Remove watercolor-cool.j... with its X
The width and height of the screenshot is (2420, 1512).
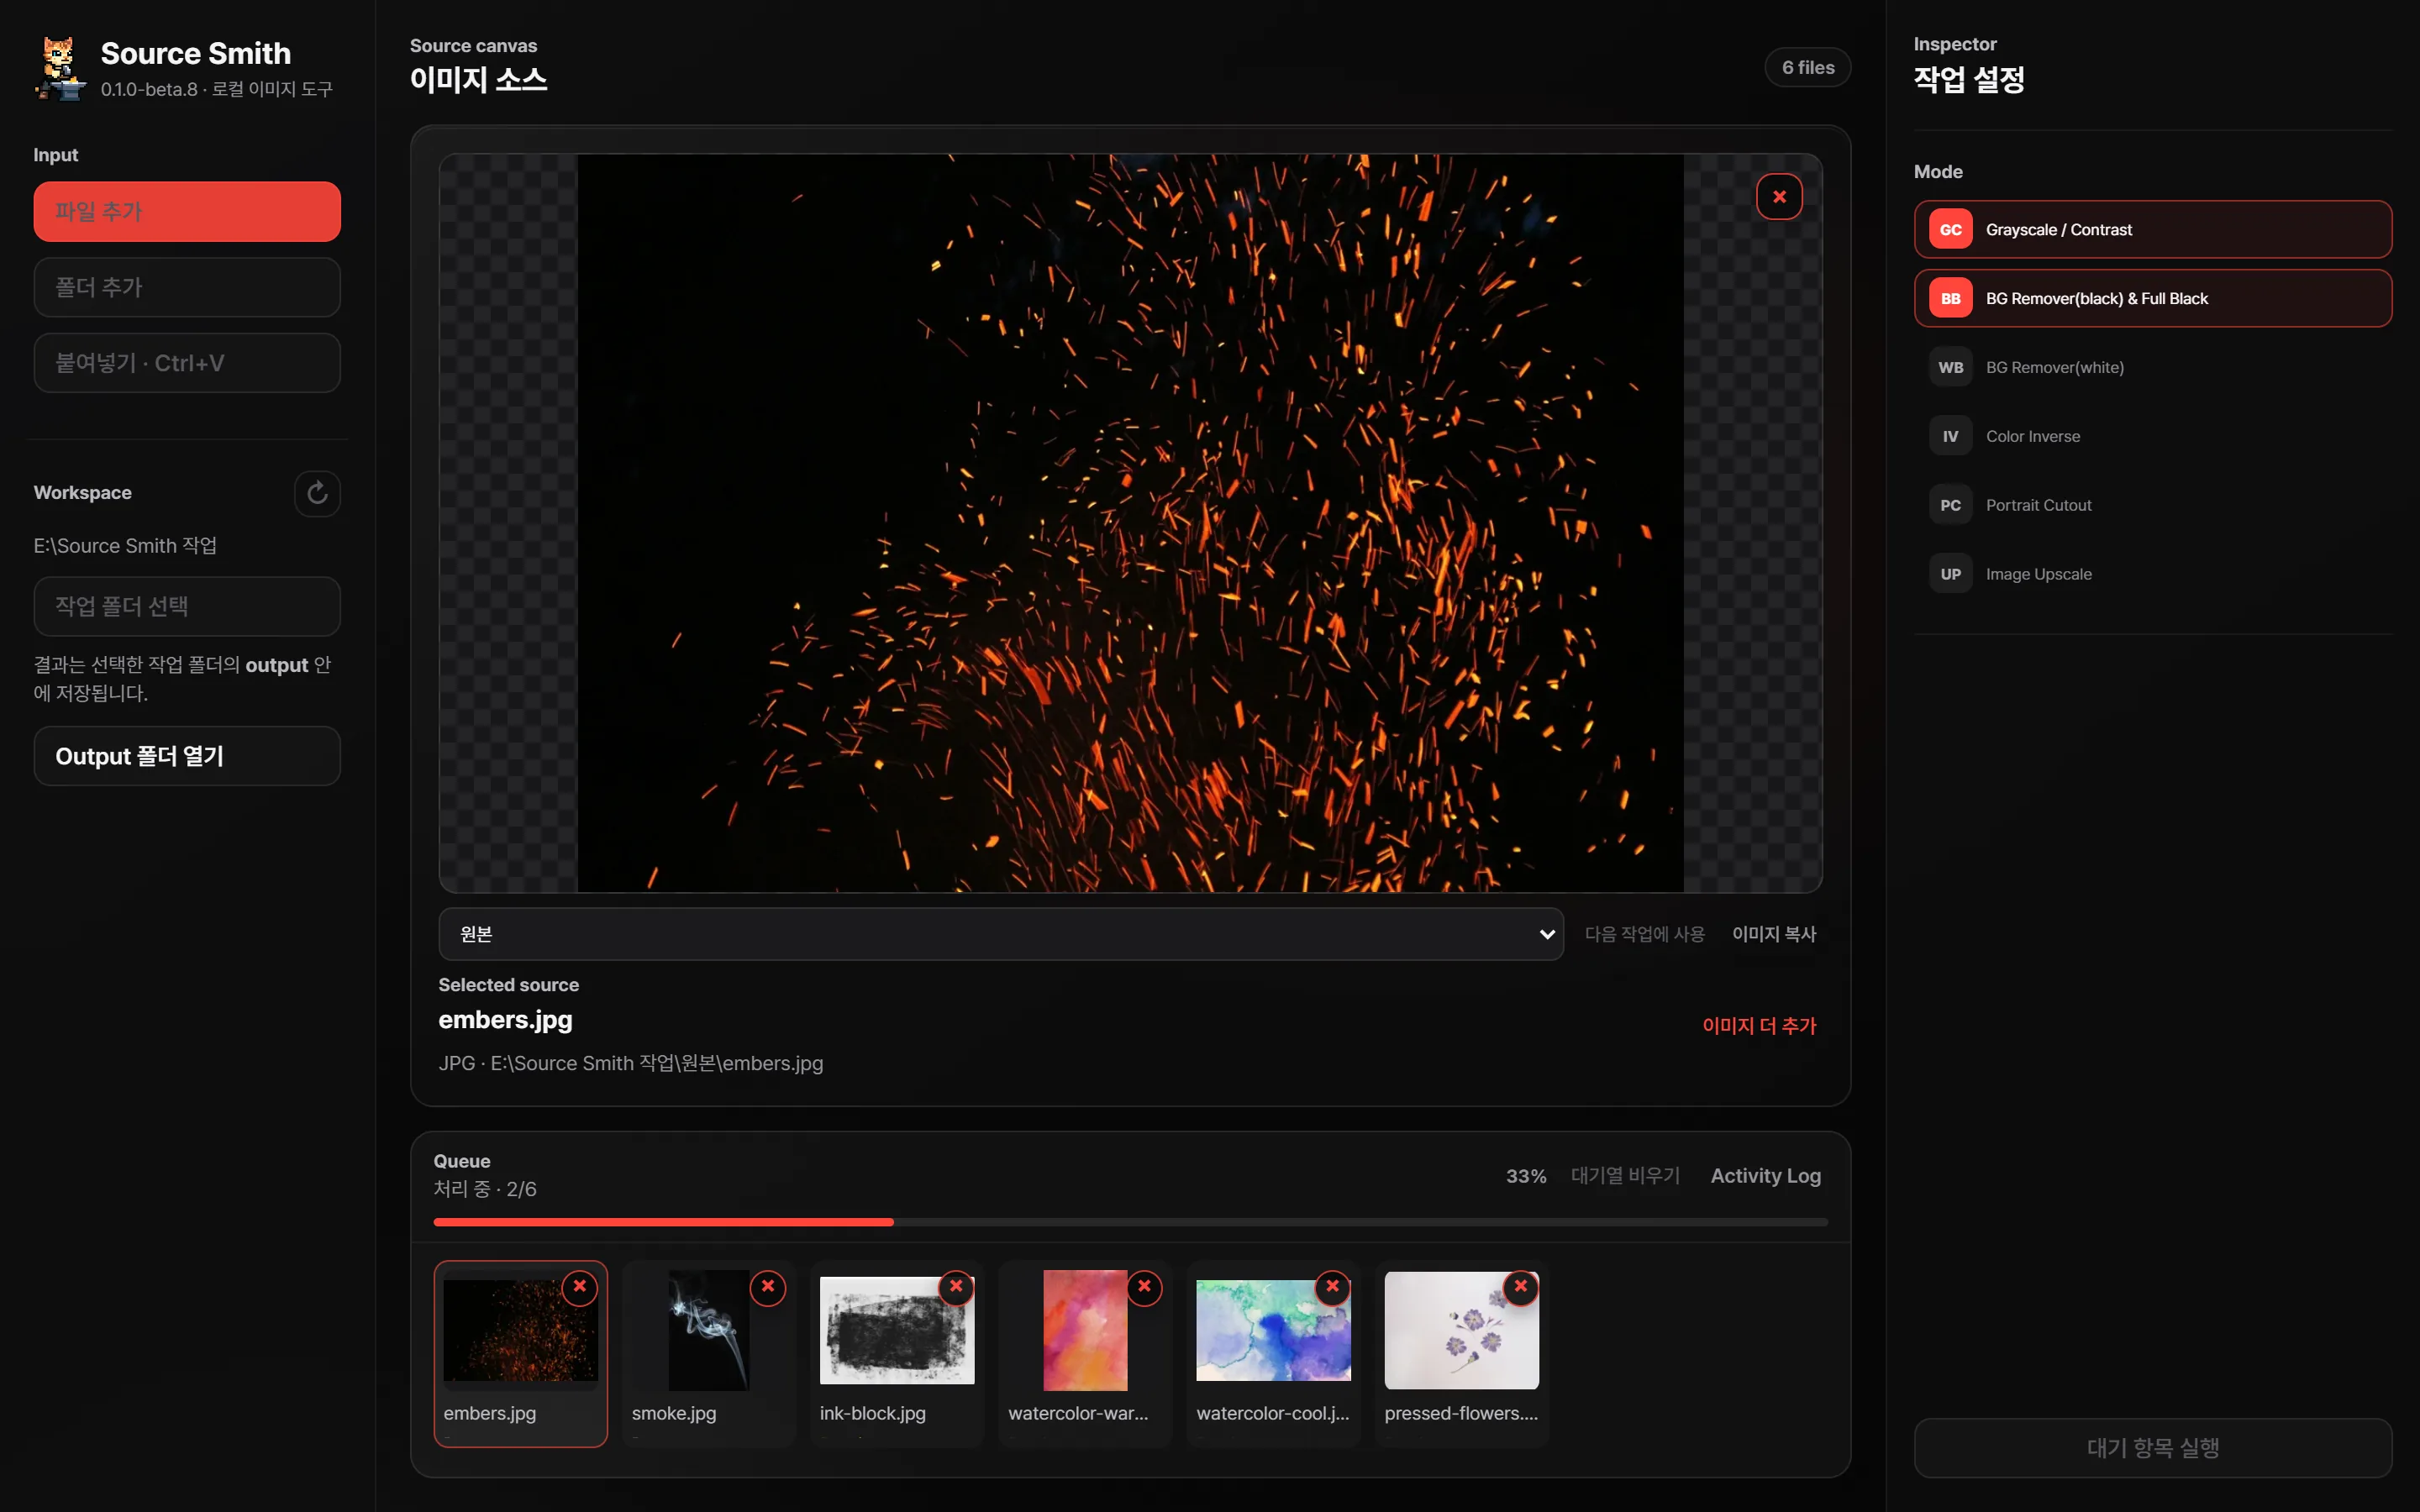pyautogui.click(x=1332, y=1287)
